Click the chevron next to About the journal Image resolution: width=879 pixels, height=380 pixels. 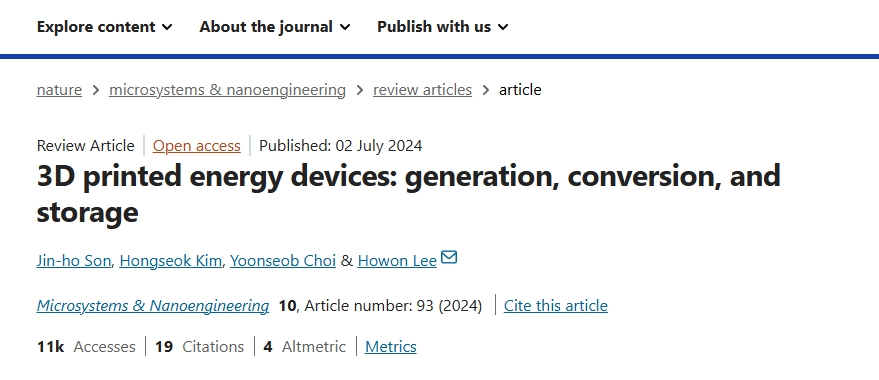click(x=345, y=27)
